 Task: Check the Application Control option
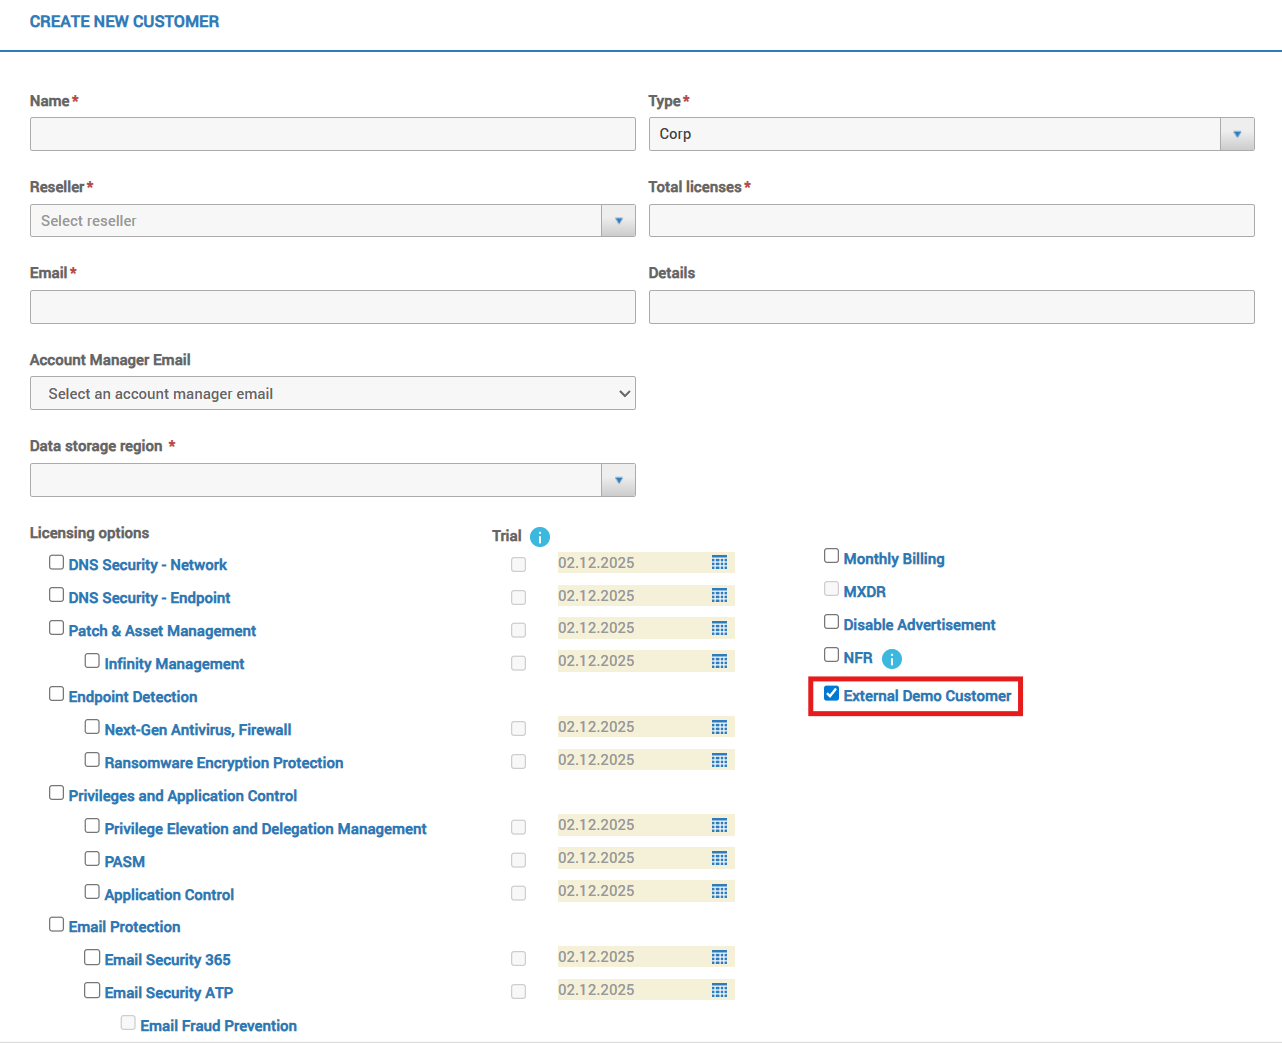pos(92,892)
